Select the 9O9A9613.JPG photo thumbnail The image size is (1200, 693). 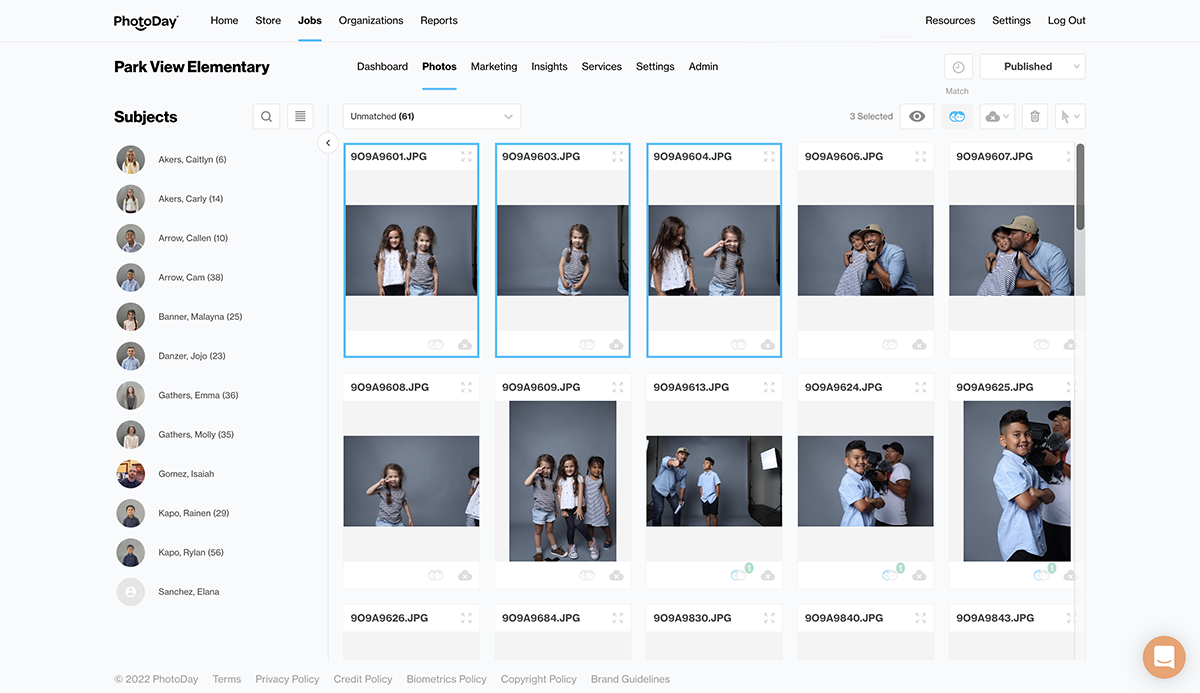click(714, 481)
